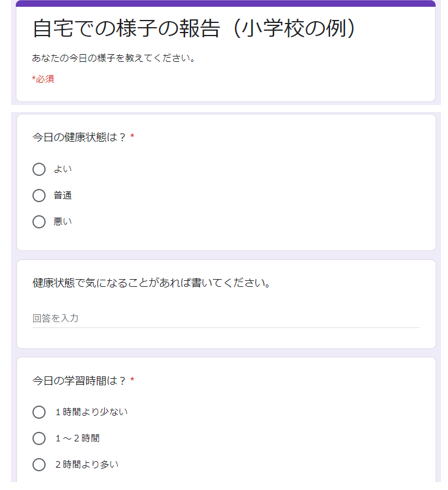Click the question text 健康状態で気になることがあれば書いてください
This screenshot has width=448, height=490.
(151, 283)
